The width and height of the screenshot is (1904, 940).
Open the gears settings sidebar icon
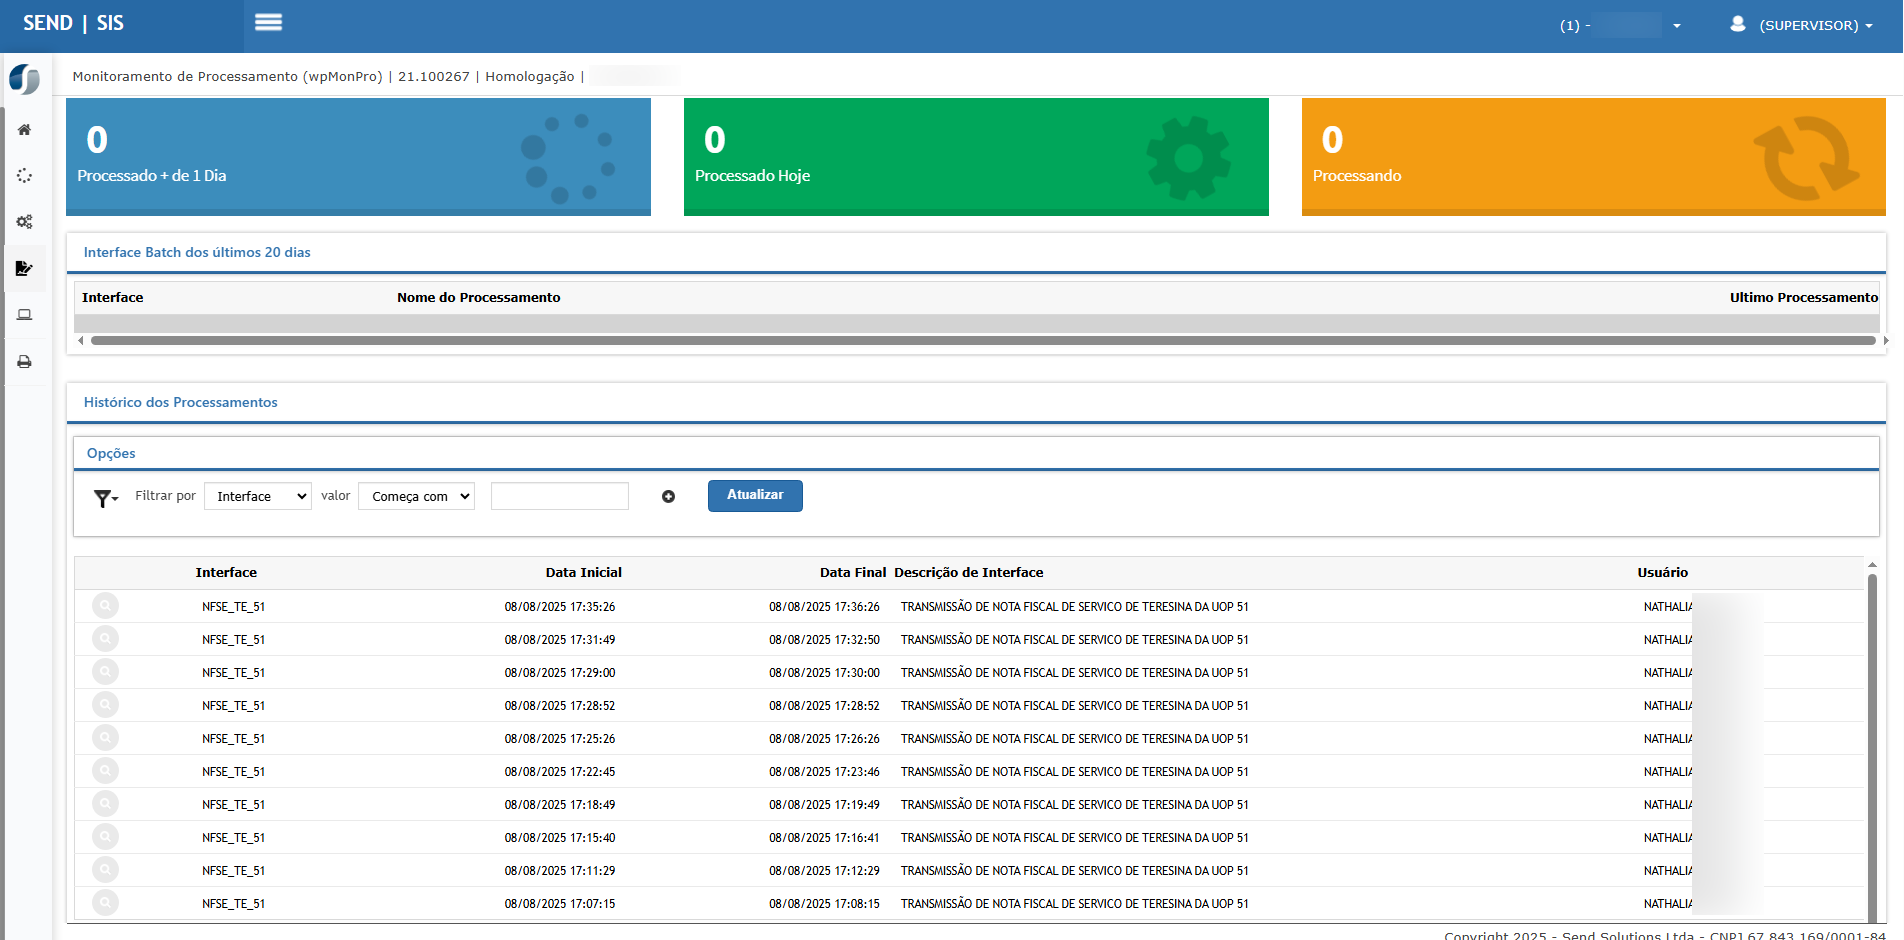[25, 222]
